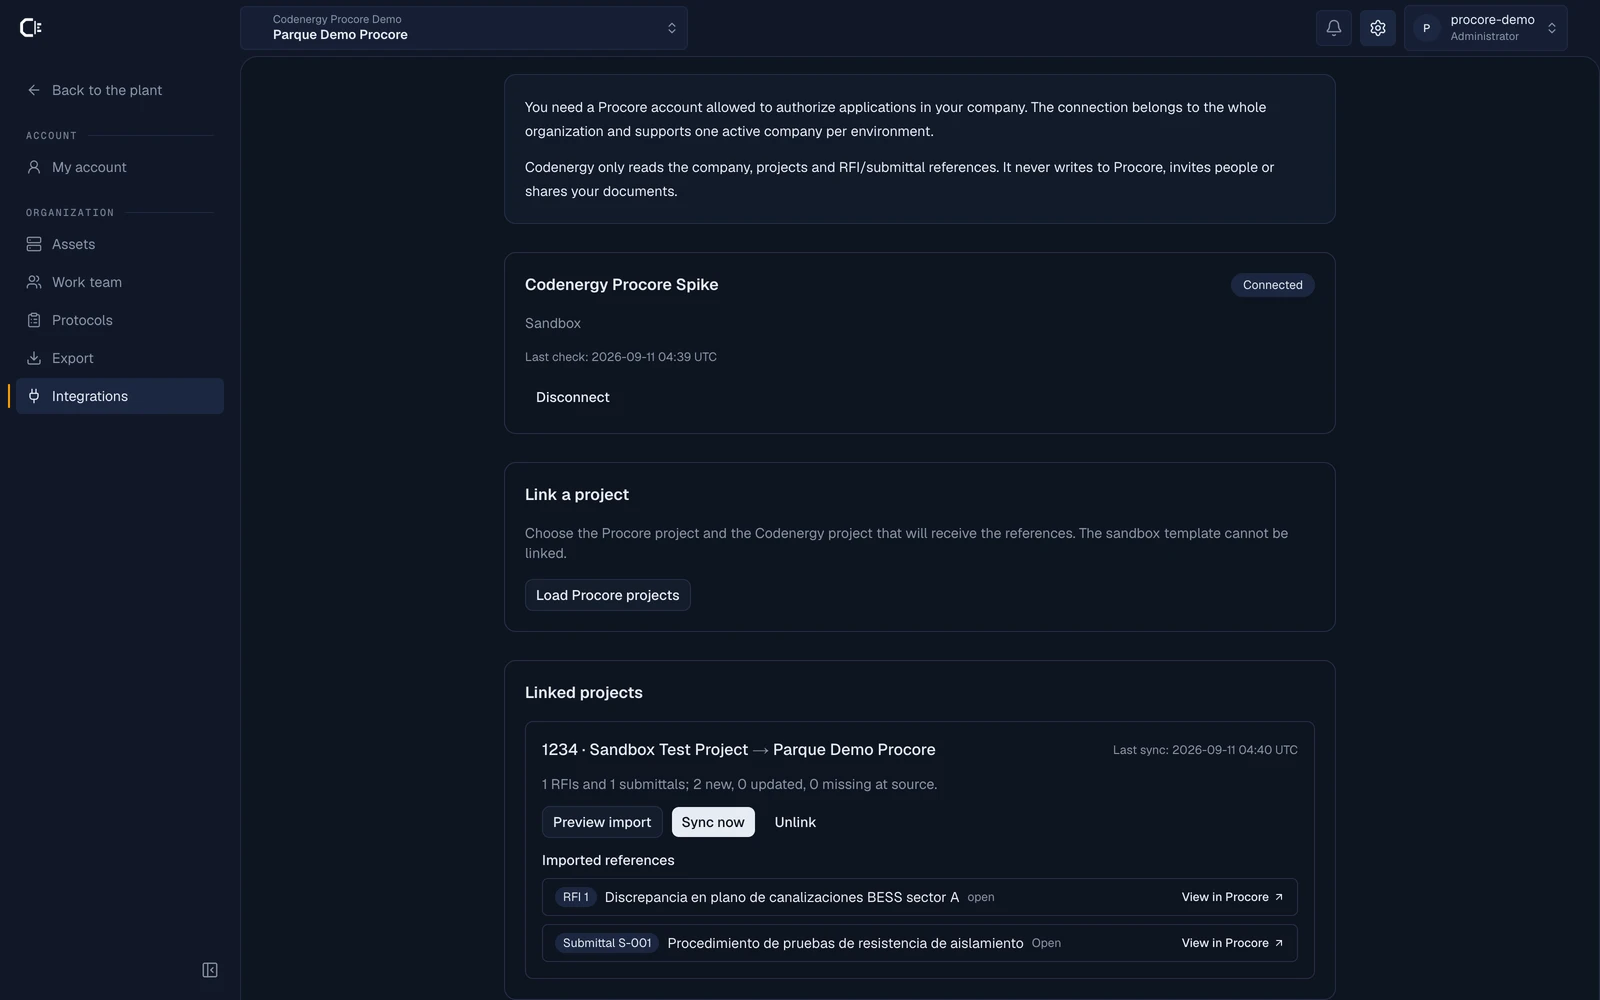Click the RFI 1 badge
Image resolution: width=1600 pixels, height=1000 pixels.
(576, 897)
